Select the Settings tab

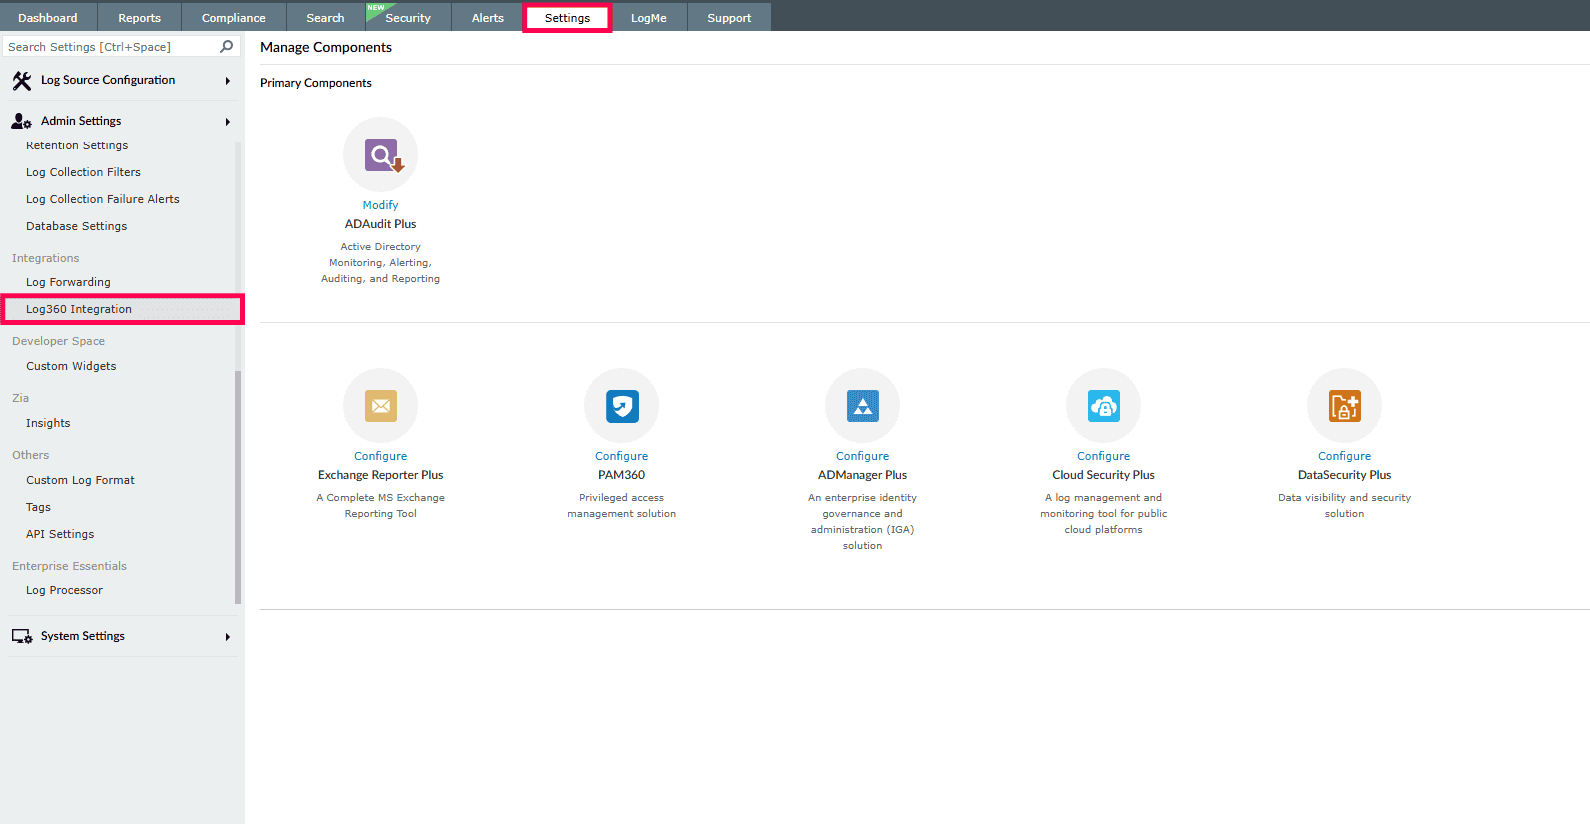(567, 17)
